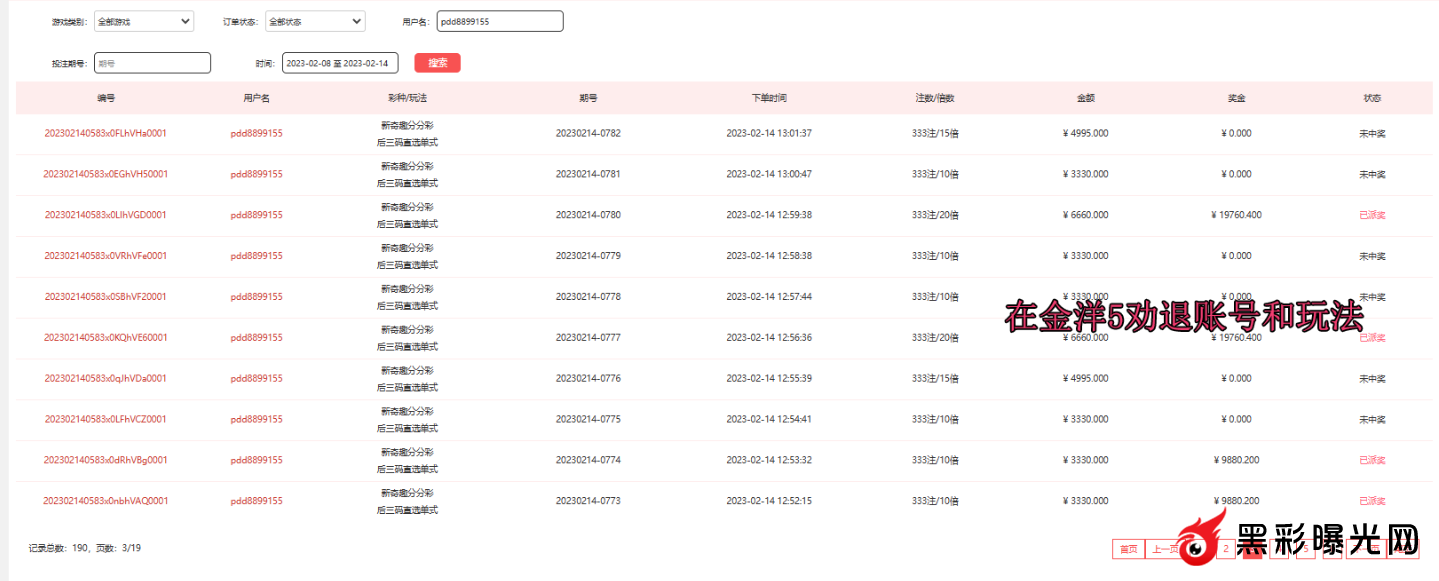Focus the 投注期号 input field
Image resolution: width=1439 pixels, height=581 pixels.
click(x=152, y=63)
